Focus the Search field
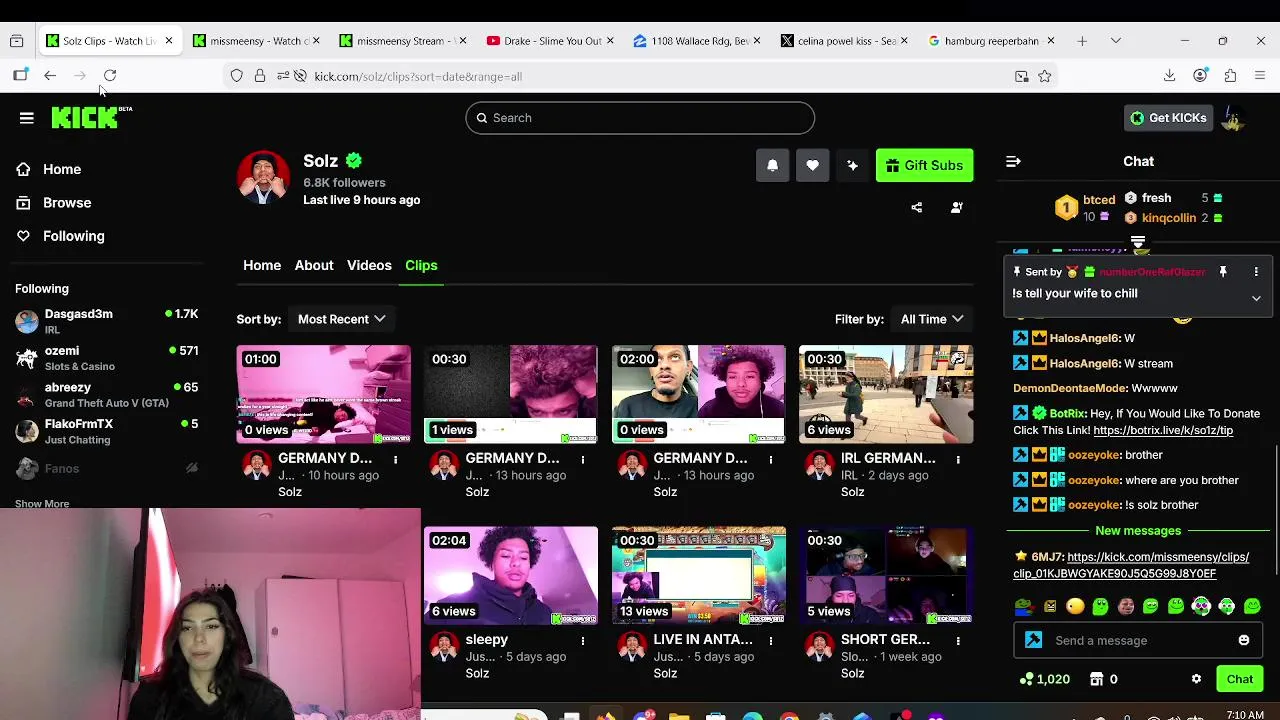The height and width of the screenshot is (720, 1280). tap(640, 118)
